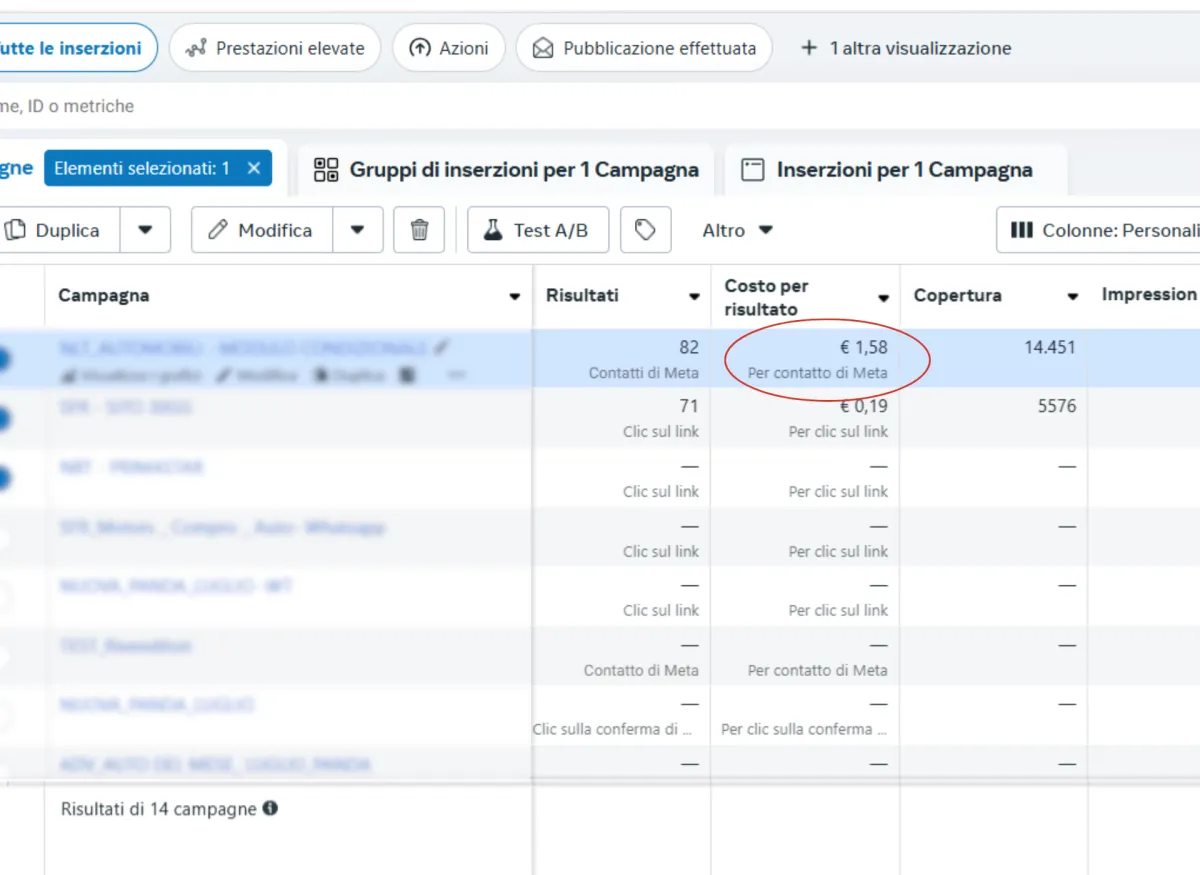Click the info icon beside Risultati di 14 campagne
Viewport: 1200px width, 875px height.
(x=270, y=808)
